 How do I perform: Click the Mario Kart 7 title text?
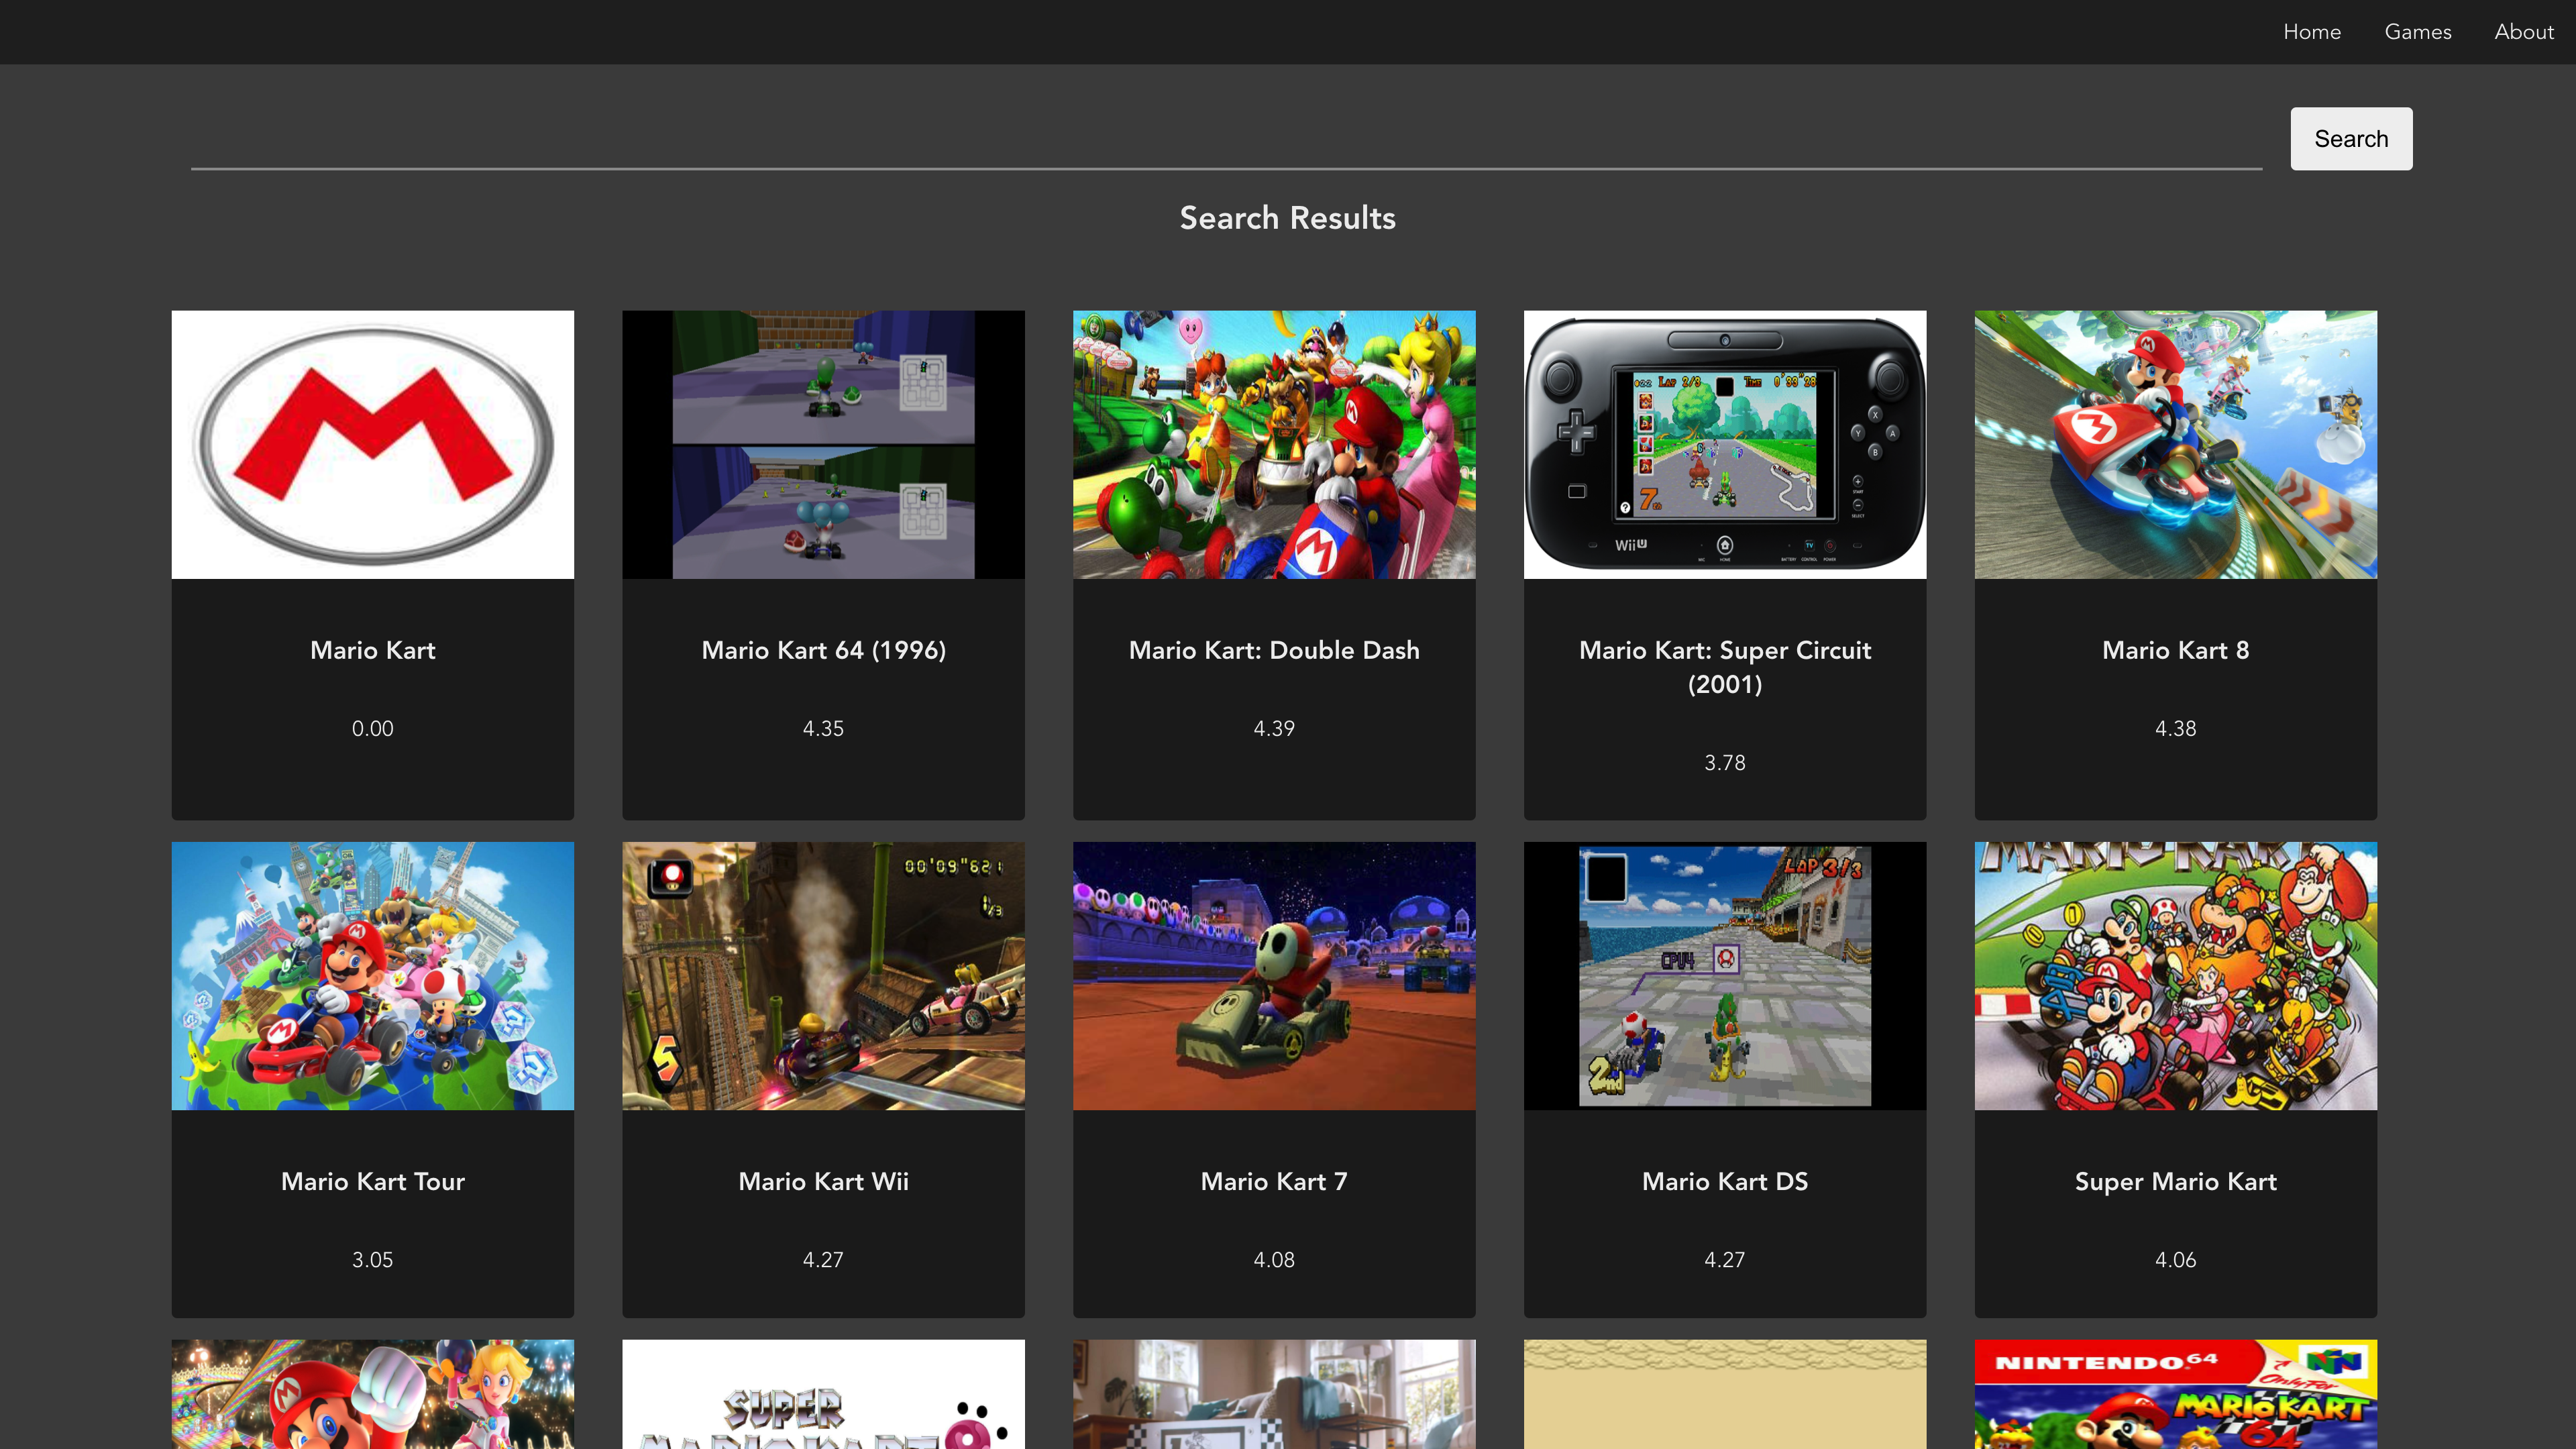point(1273,1181)
